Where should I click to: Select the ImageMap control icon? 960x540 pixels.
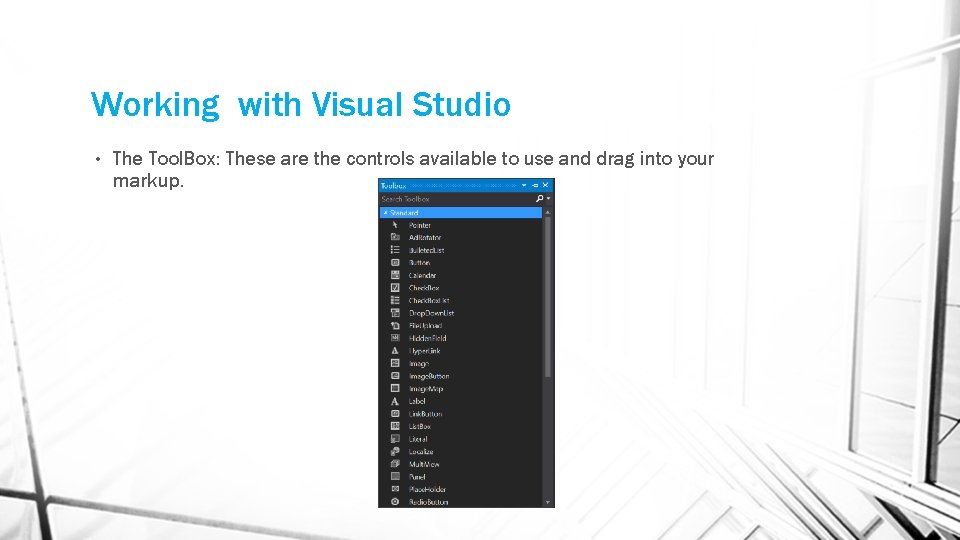click(x=395, y=388)
